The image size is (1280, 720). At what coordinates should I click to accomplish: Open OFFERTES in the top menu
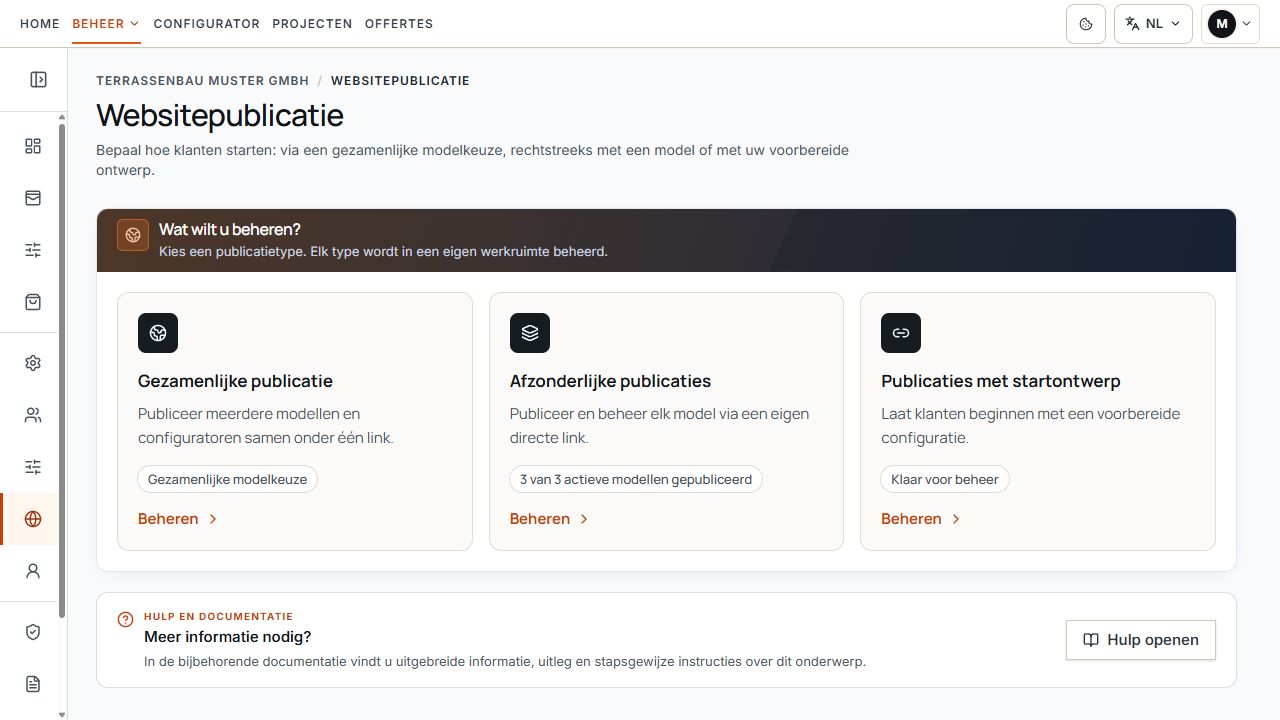(x=399, y=24)
